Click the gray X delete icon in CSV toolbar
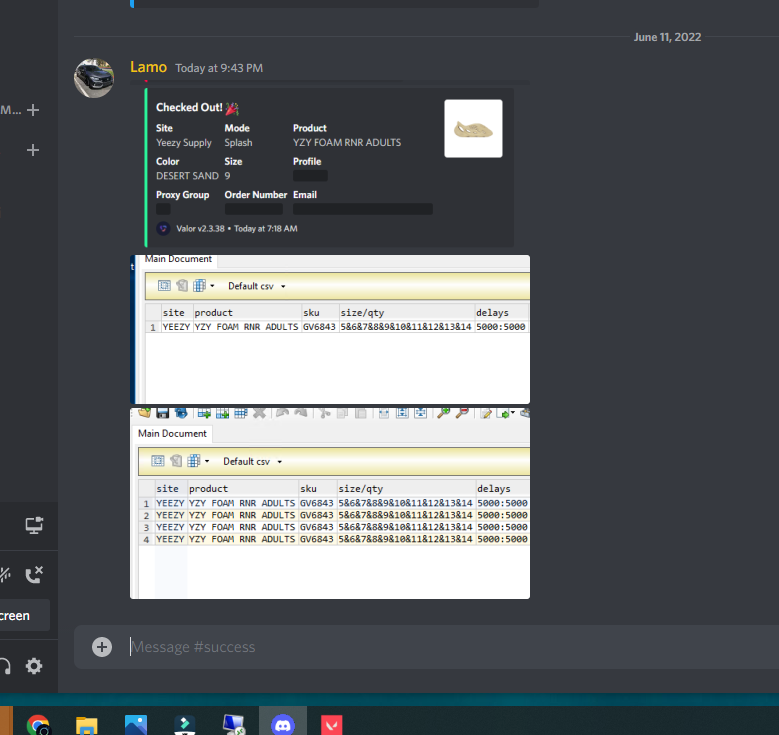 coord(259,413)
